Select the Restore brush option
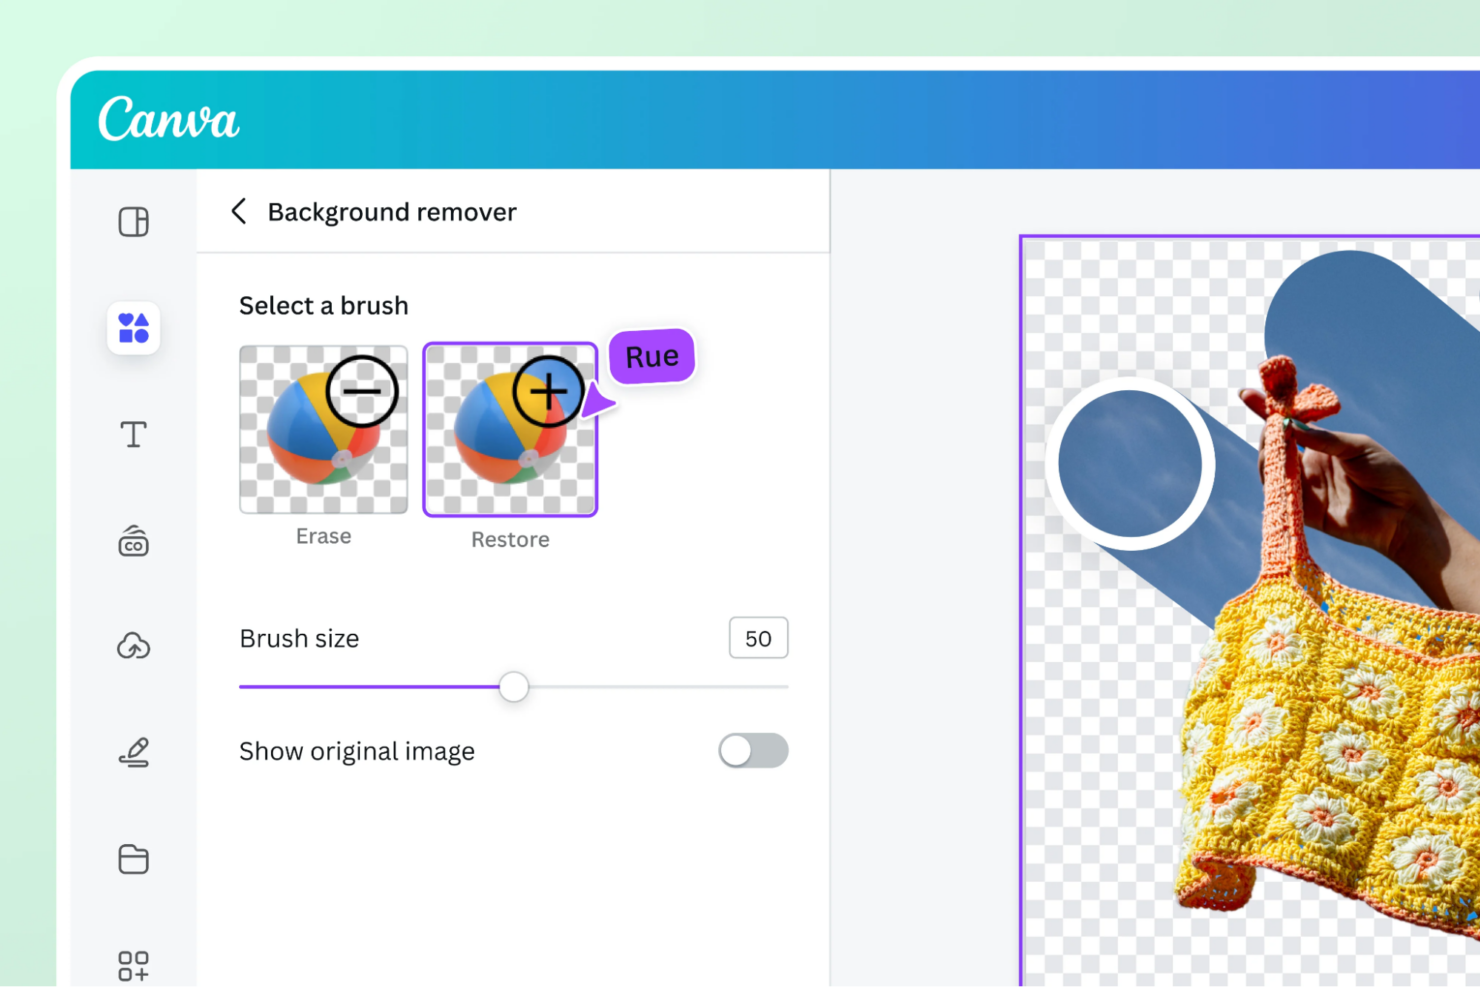1480x987 pixels. point(510,430)
